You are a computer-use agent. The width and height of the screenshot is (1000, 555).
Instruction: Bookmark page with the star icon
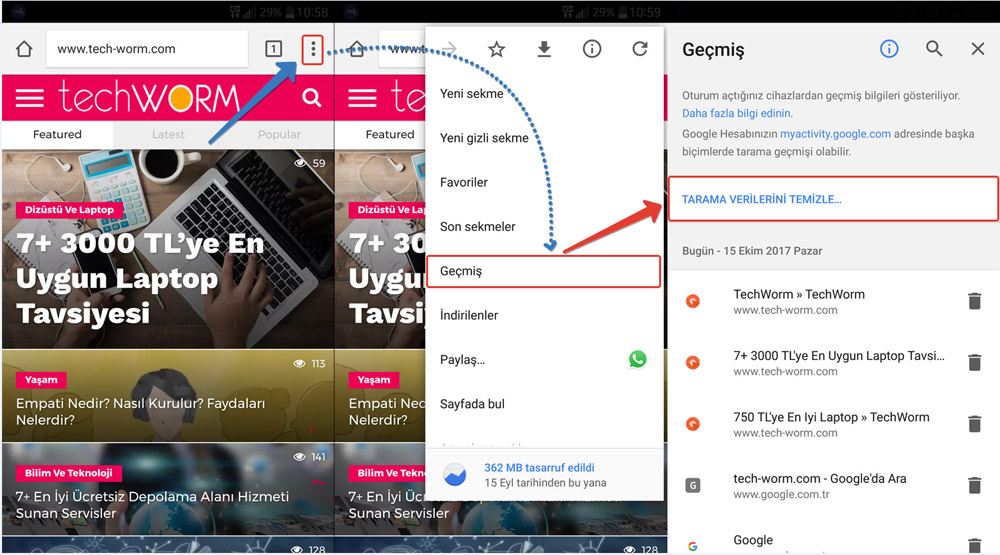[x=496, y=49]
